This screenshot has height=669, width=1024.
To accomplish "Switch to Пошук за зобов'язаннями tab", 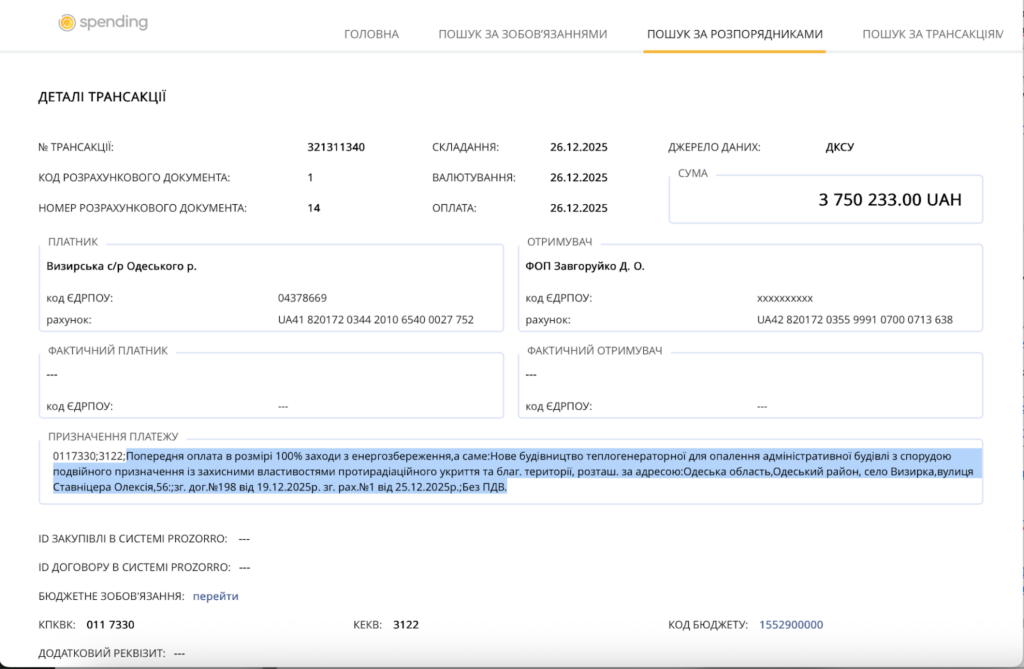I will click(522, 34).
